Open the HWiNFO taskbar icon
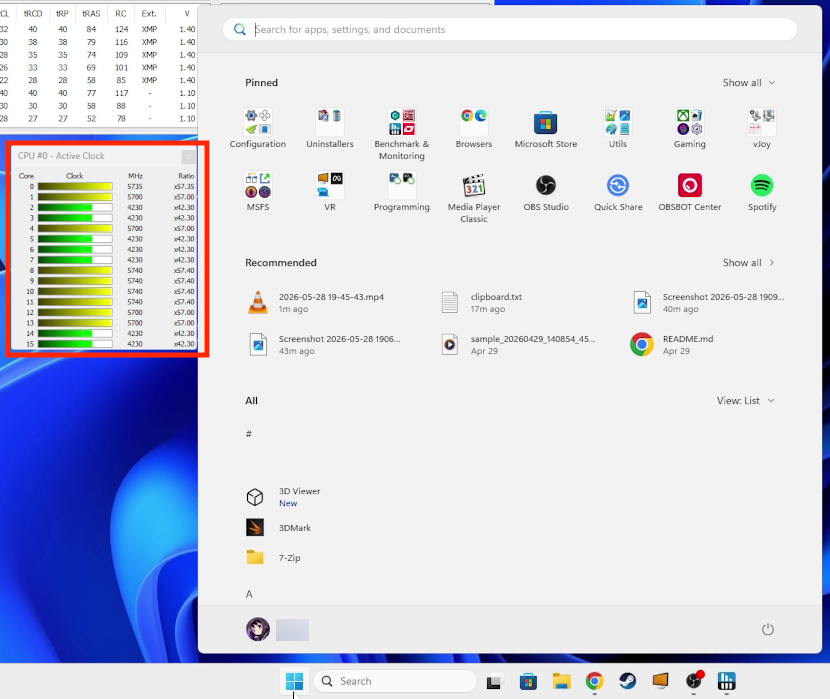Screen dimensions: 830x699 pos(726,681)
